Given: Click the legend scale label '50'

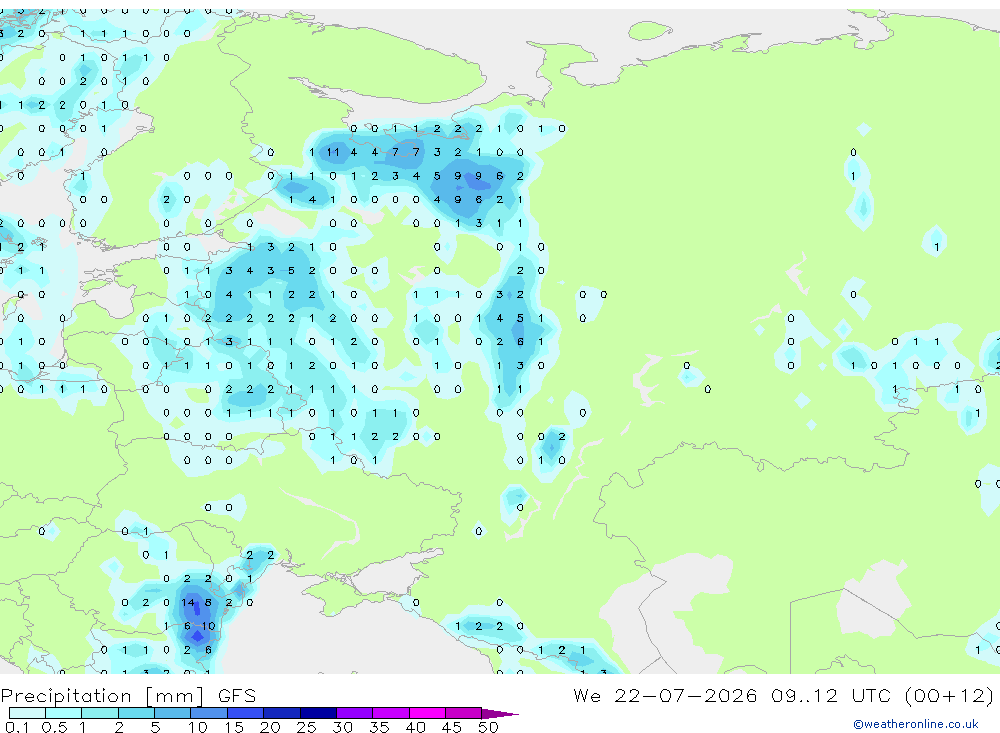Looking at the screenshot, I should [x=488, y=727].
